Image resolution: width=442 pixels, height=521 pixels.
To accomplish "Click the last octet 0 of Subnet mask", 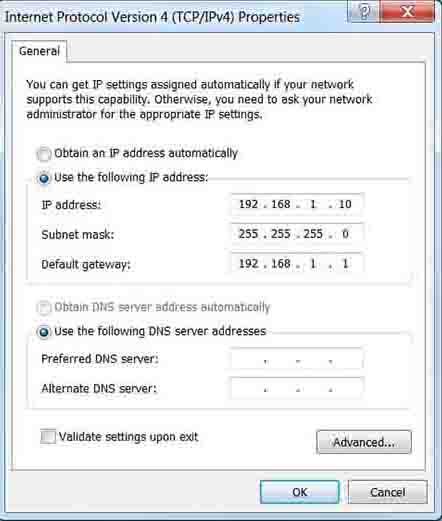I will [x=345, y=234].
